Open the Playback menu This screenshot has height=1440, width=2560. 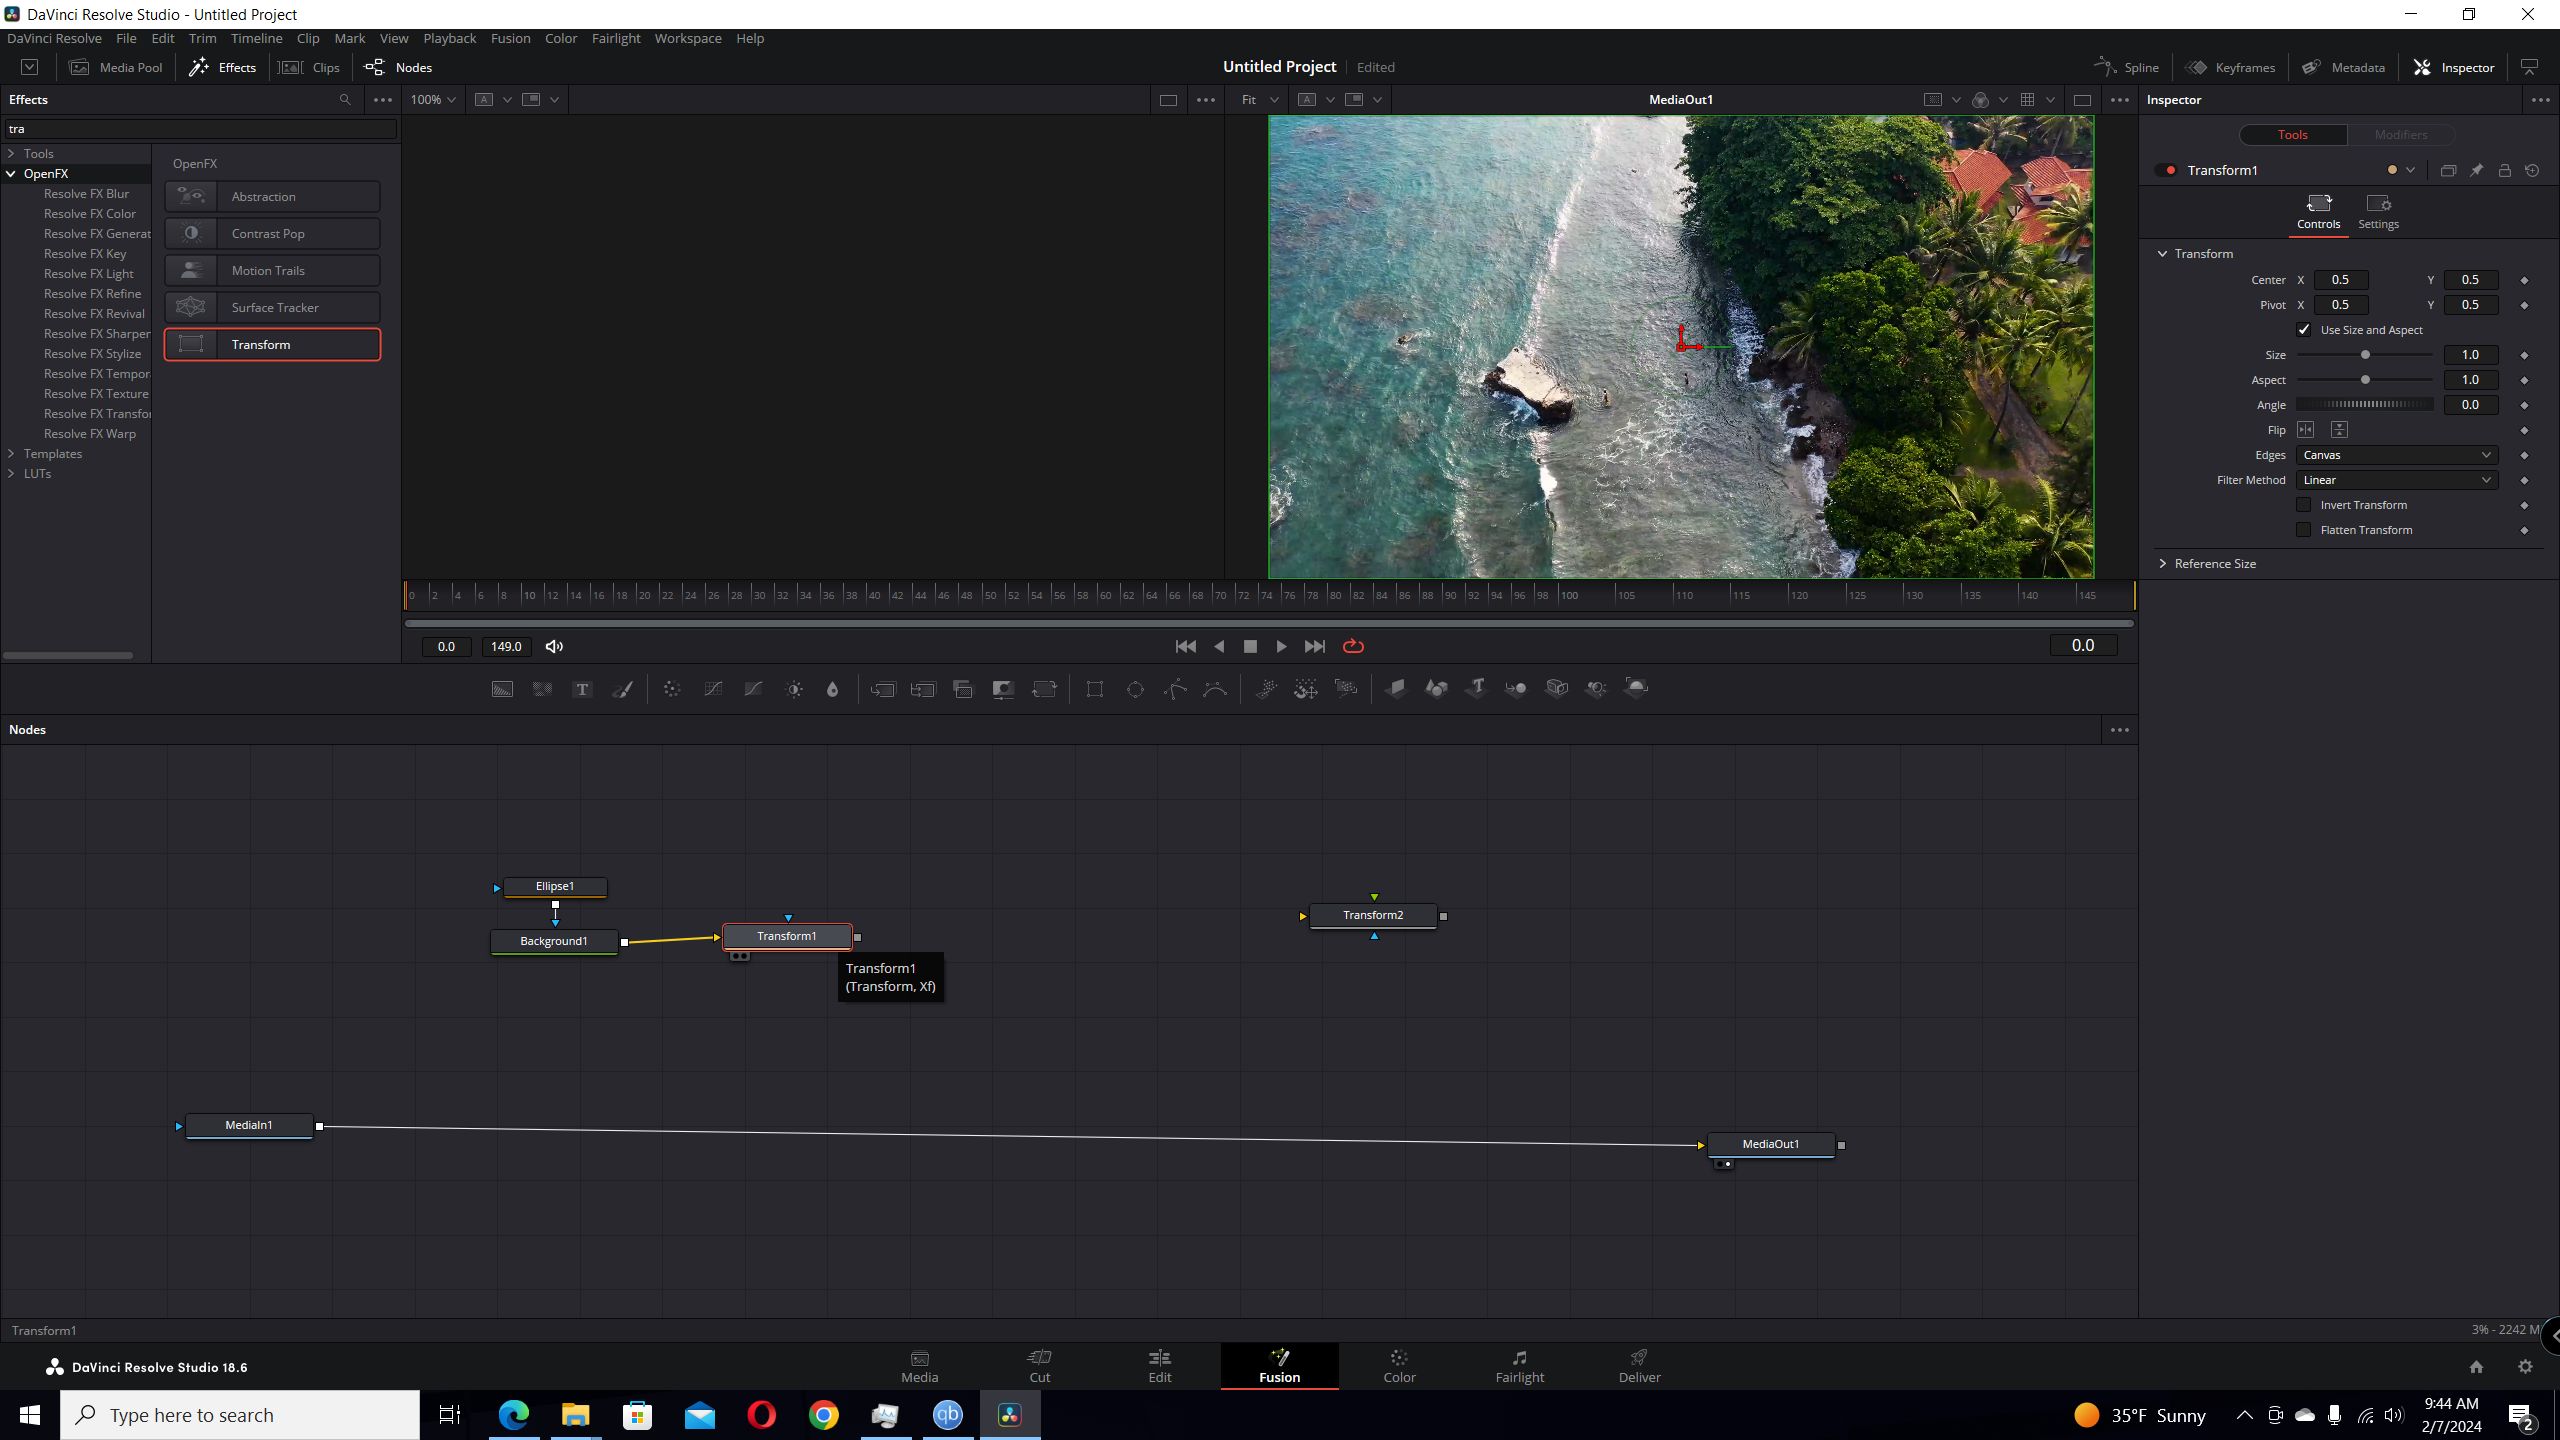point(449,38)
